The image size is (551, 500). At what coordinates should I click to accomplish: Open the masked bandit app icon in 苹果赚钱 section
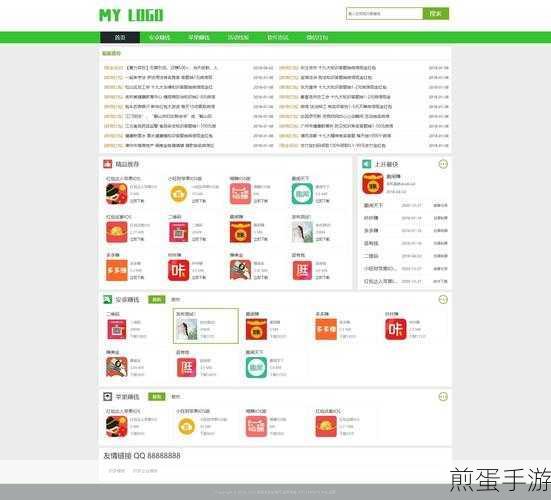click(x=117, y=427)
